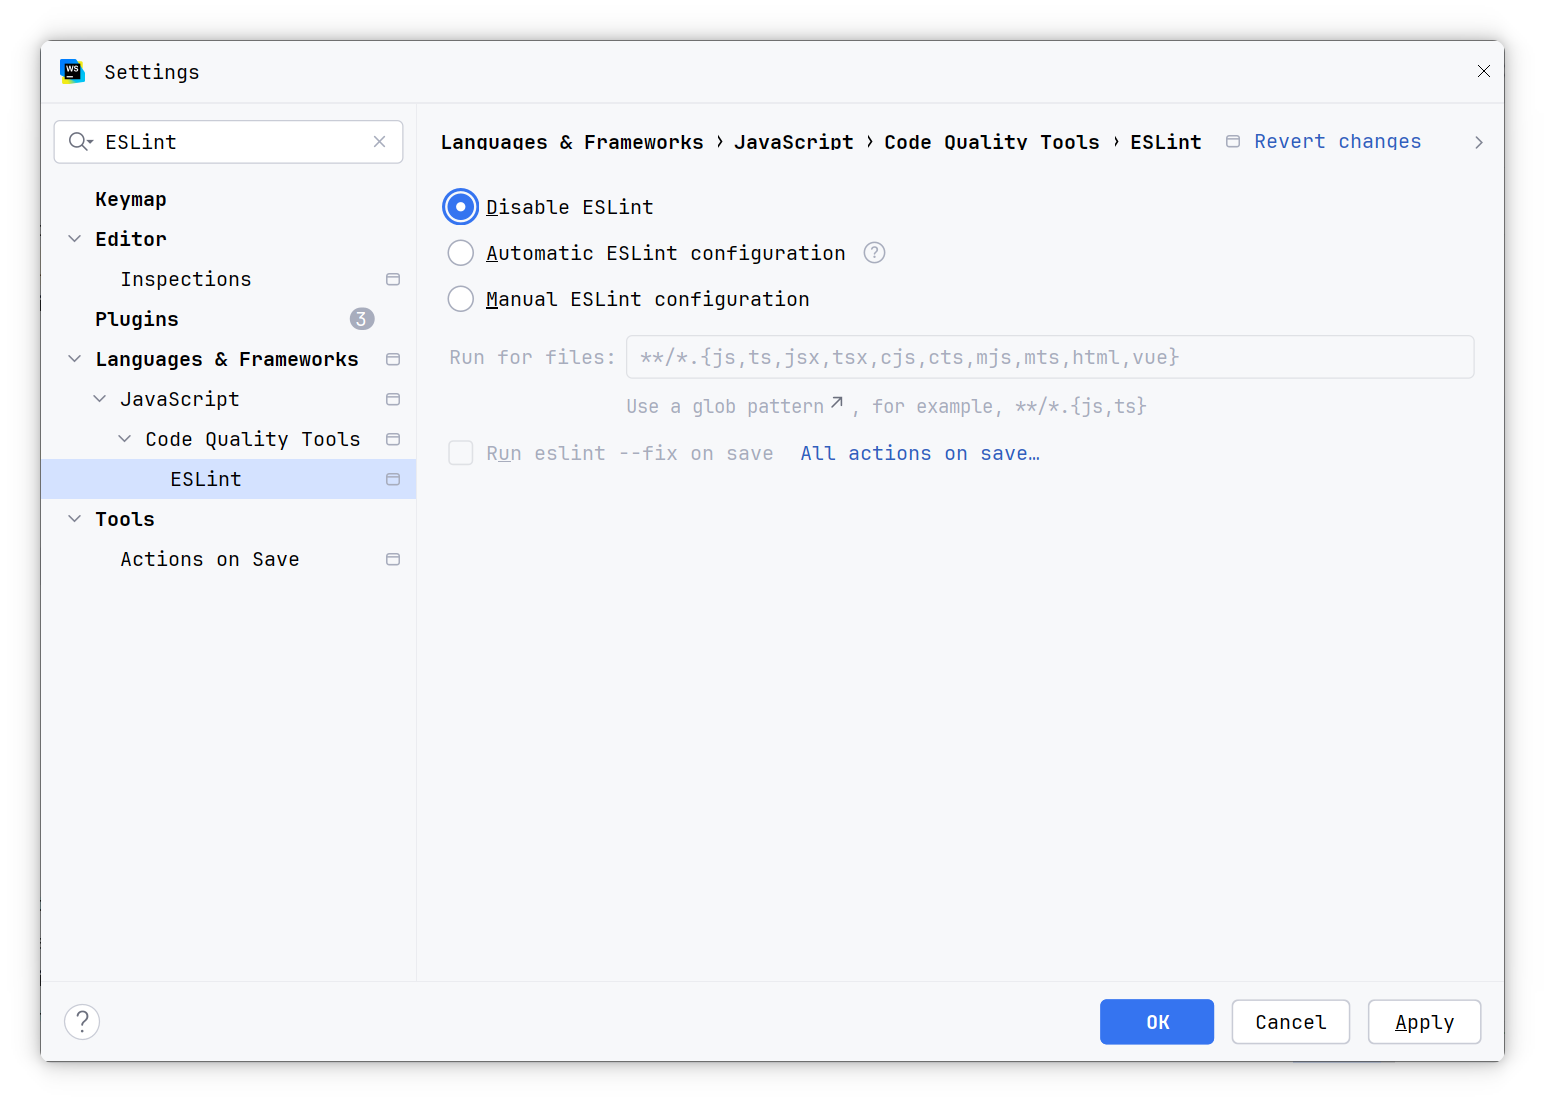Click Code Quality Tools in the breadcrumb
The height and width of the screenshot is (1103, 1545).
pos(992,142)
